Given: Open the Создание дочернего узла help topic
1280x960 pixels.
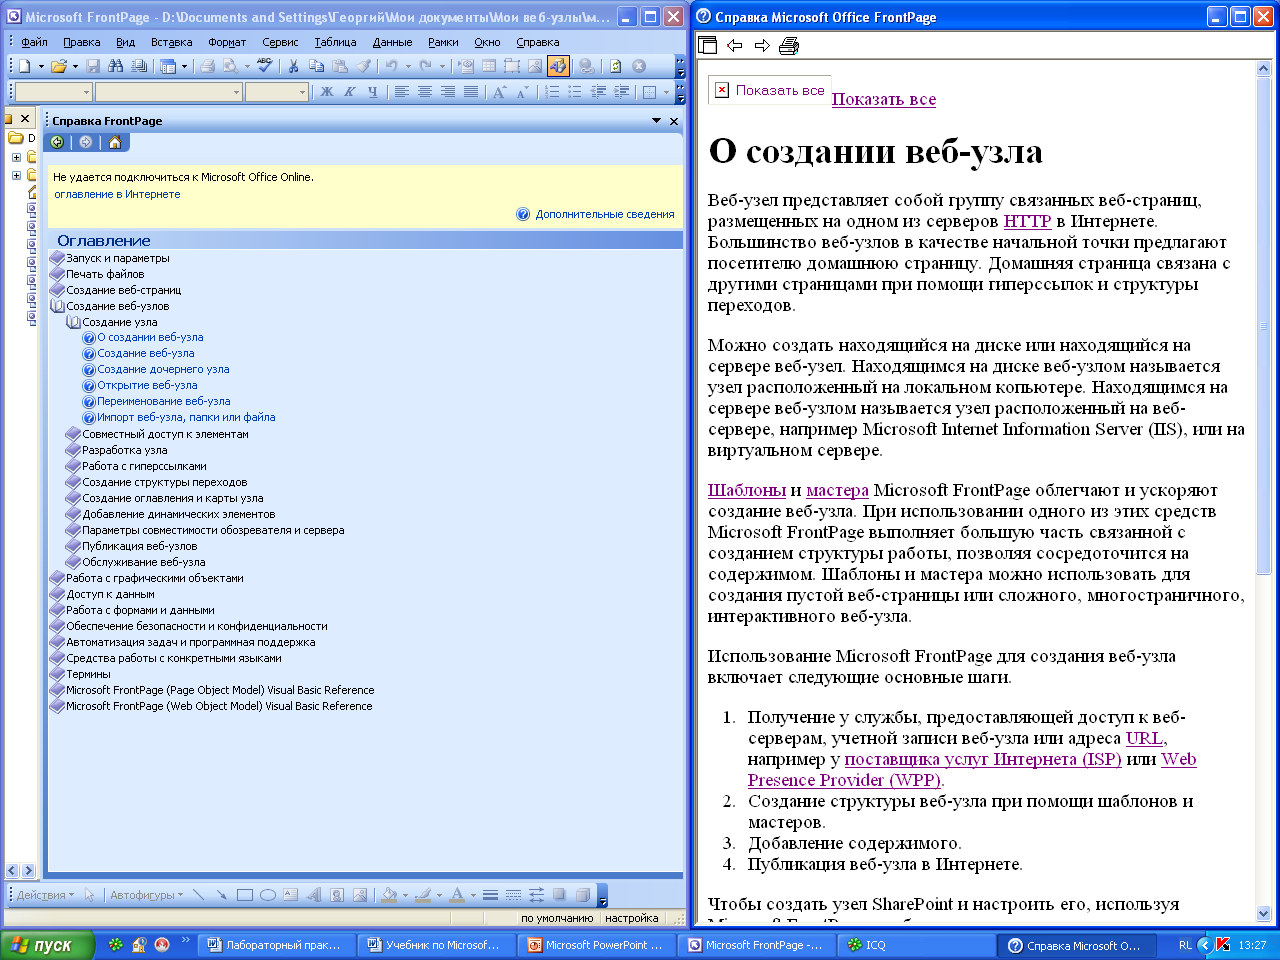Looking at the screenshot, I should pyautogui.click(x=163, y=369).
